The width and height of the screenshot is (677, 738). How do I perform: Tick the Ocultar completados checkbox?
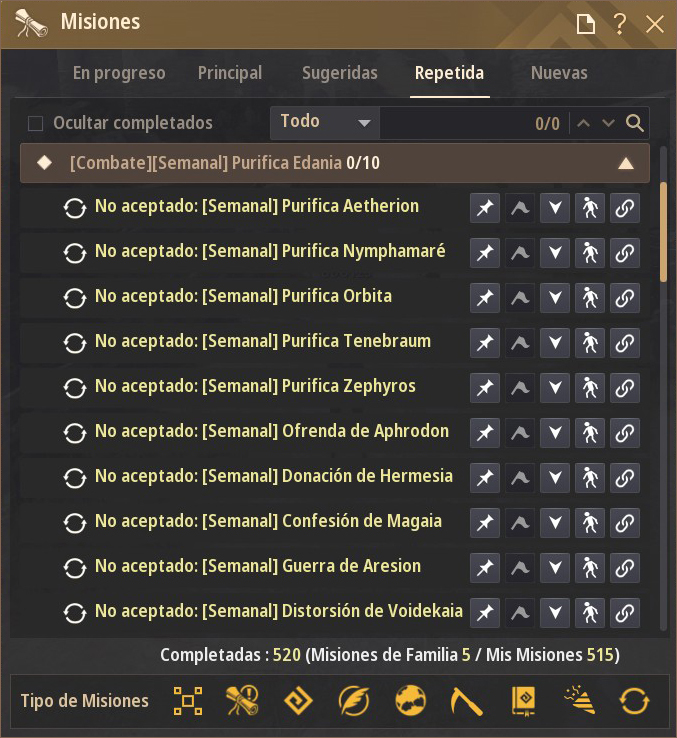point(35,124)
